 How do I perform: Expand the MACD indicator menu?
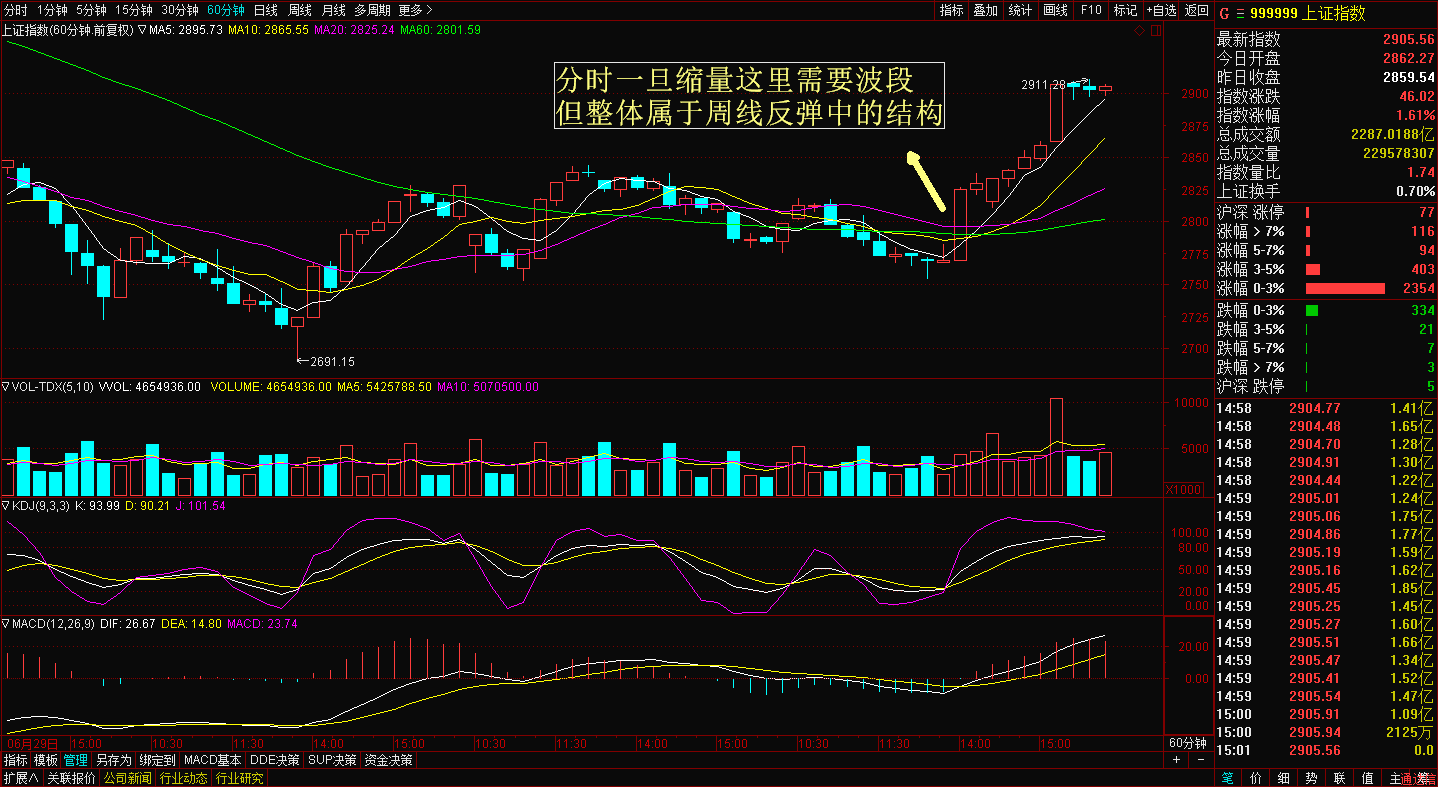[5, 623]
